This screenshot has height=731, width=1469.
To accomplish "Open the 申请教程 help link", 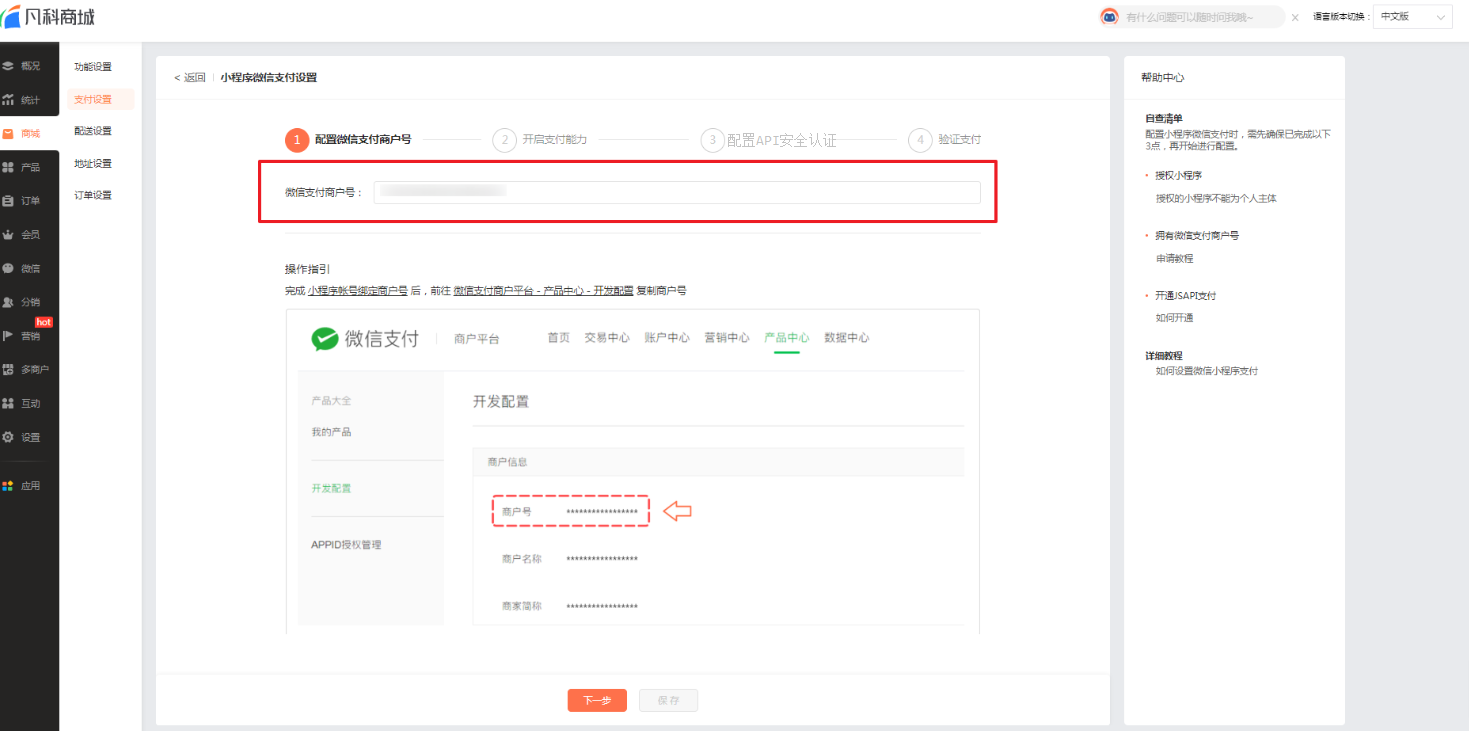I will [1174, 258].
